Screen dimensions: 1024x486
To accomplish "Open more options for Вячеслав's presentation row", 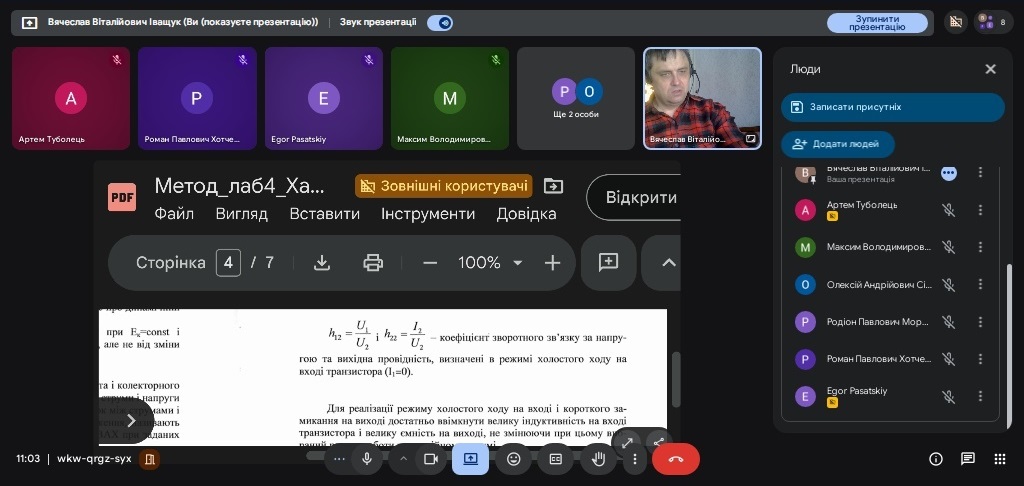I will point(980,172).
